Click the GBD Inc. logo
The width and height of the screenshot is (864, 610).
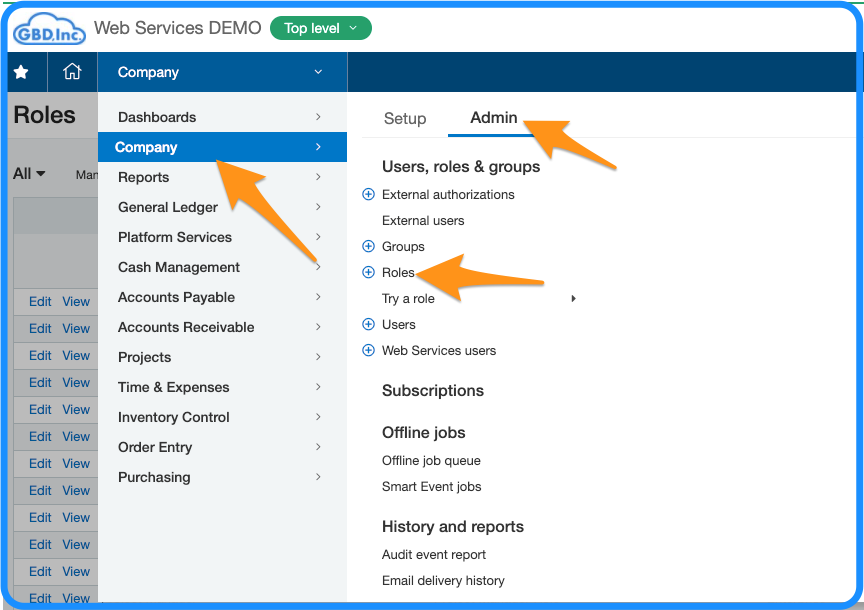49,29
